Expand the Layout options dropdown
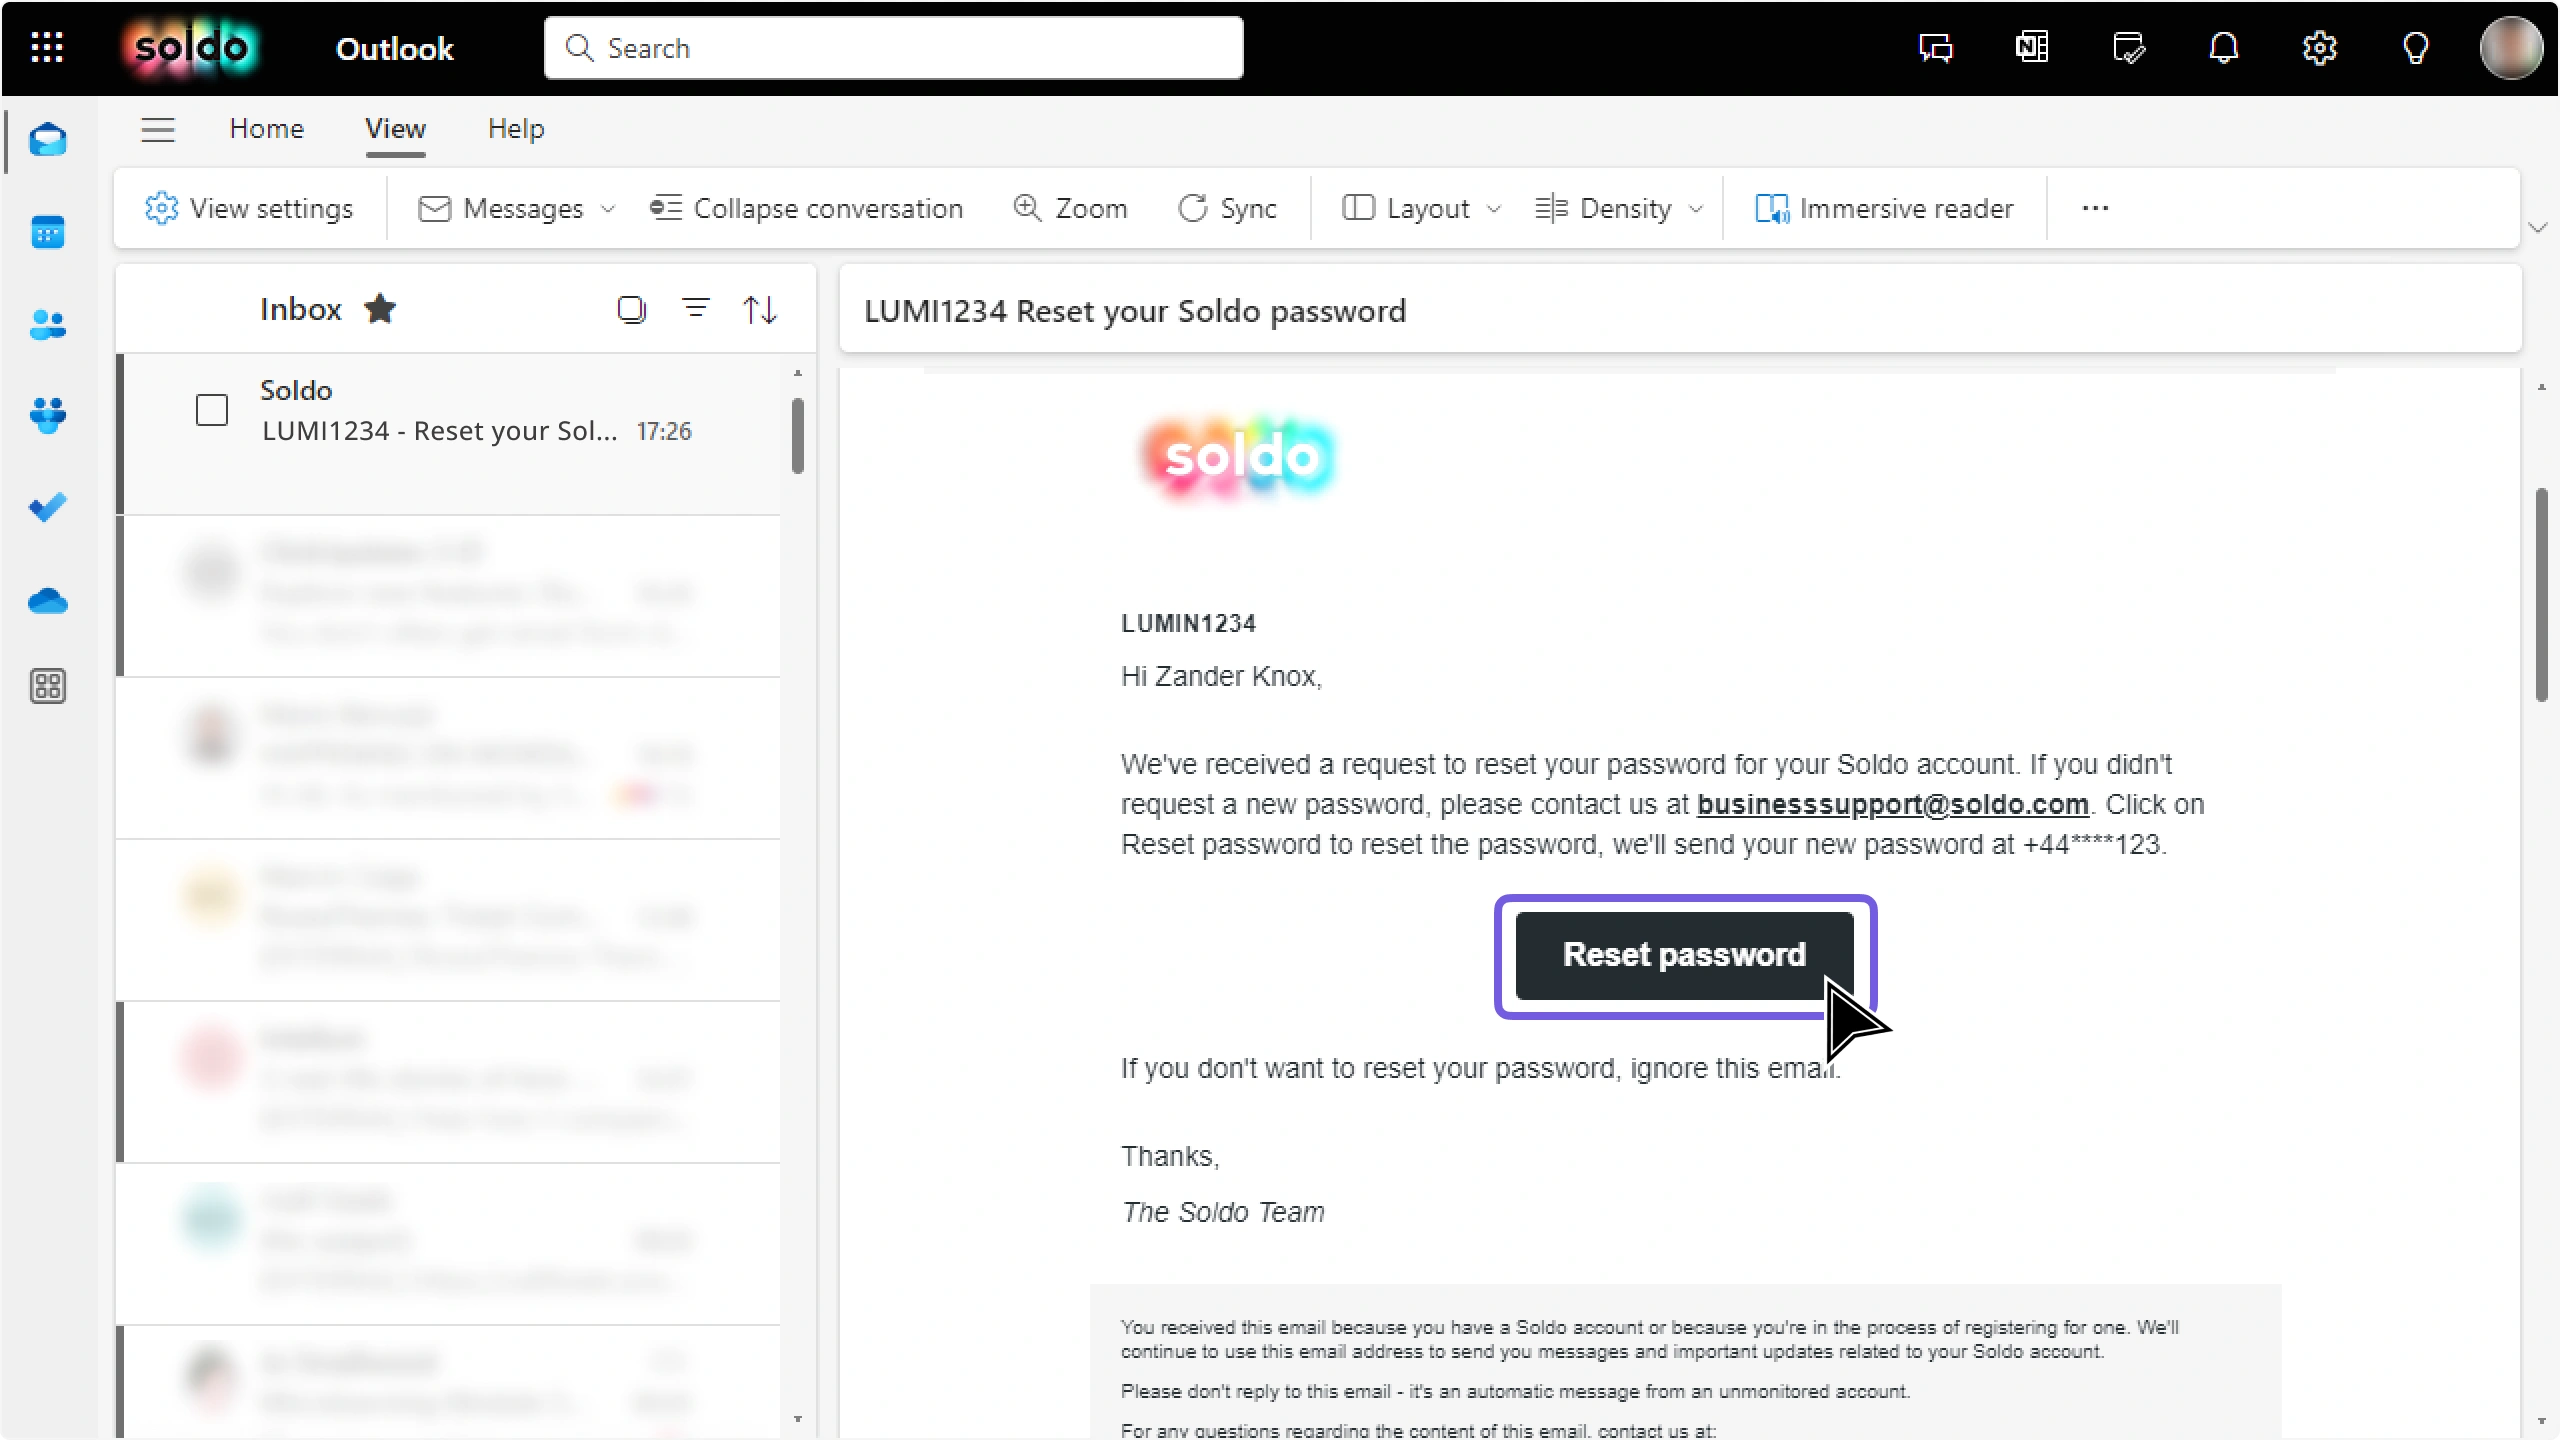Screen dimensions: 2560x1440 coord(1494,209)
